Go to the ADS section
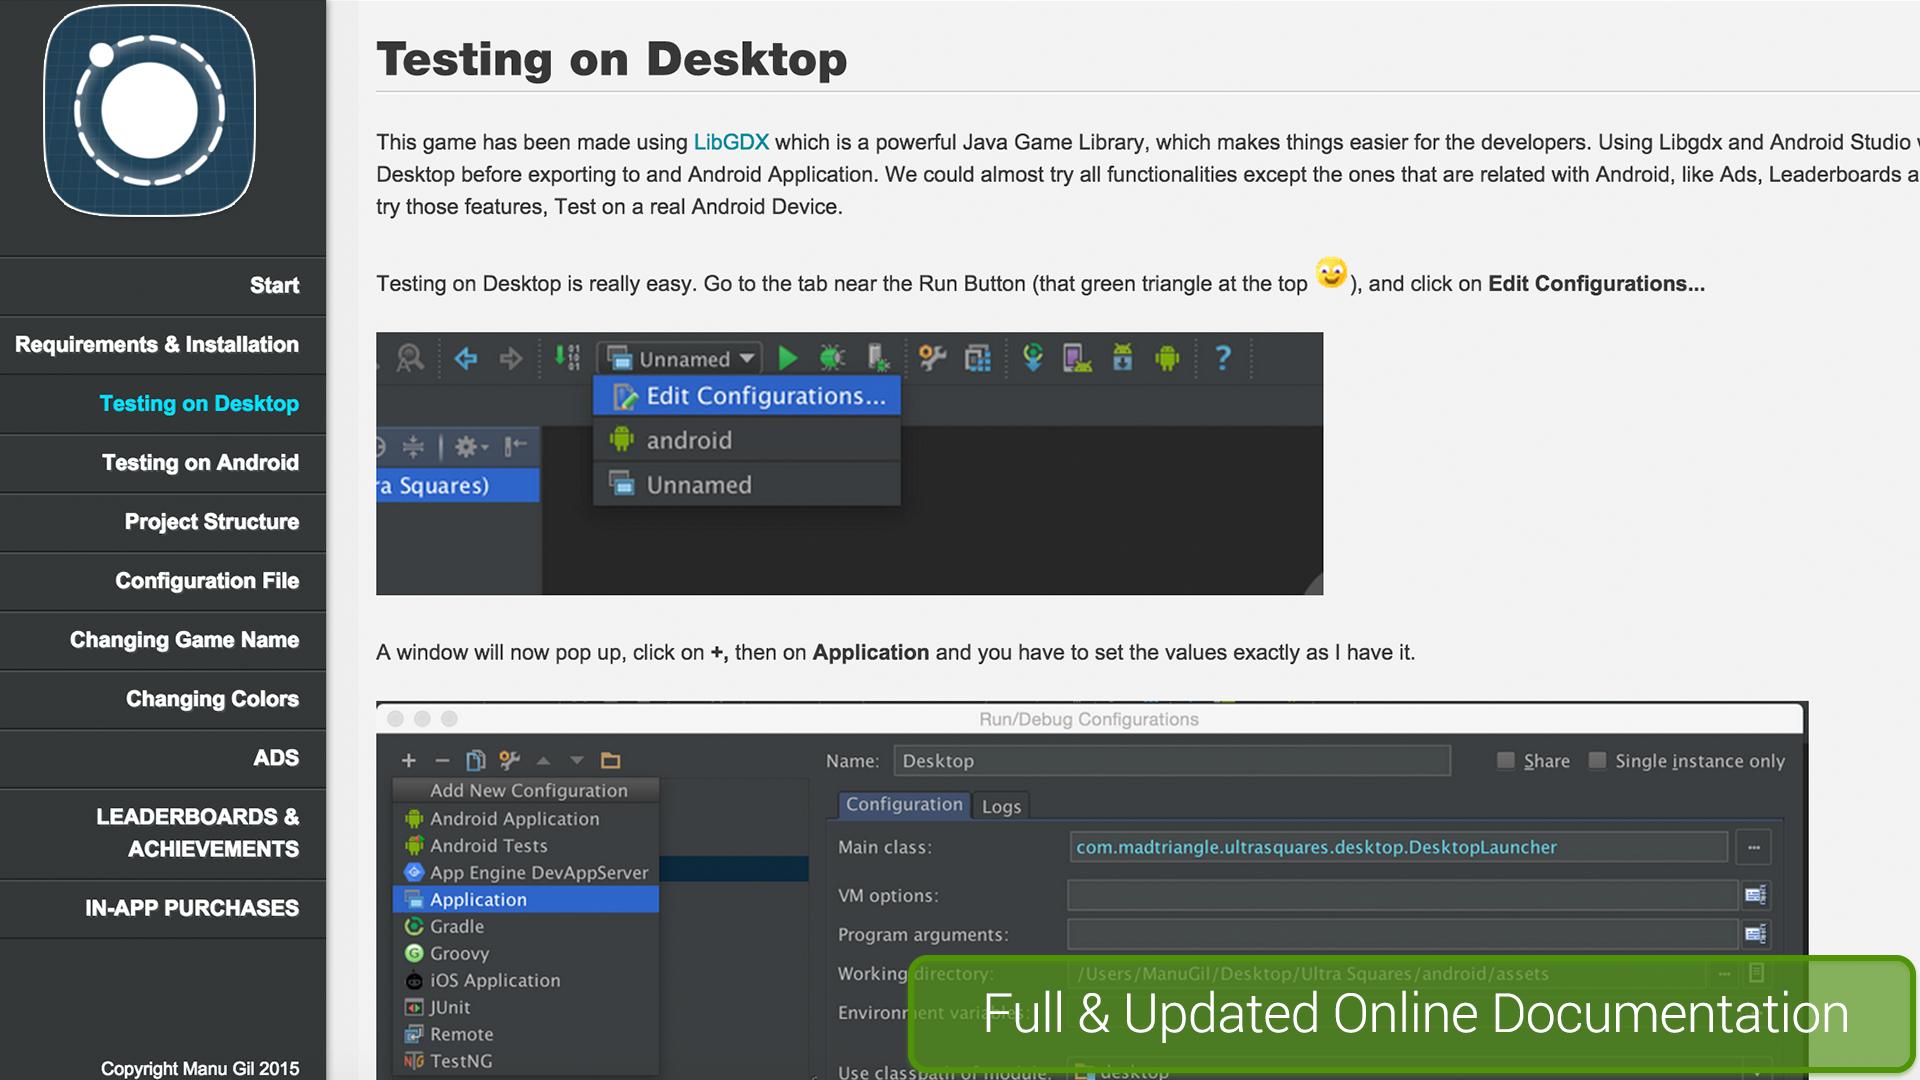The image size is (1920, 1080). tap(163, 758)
